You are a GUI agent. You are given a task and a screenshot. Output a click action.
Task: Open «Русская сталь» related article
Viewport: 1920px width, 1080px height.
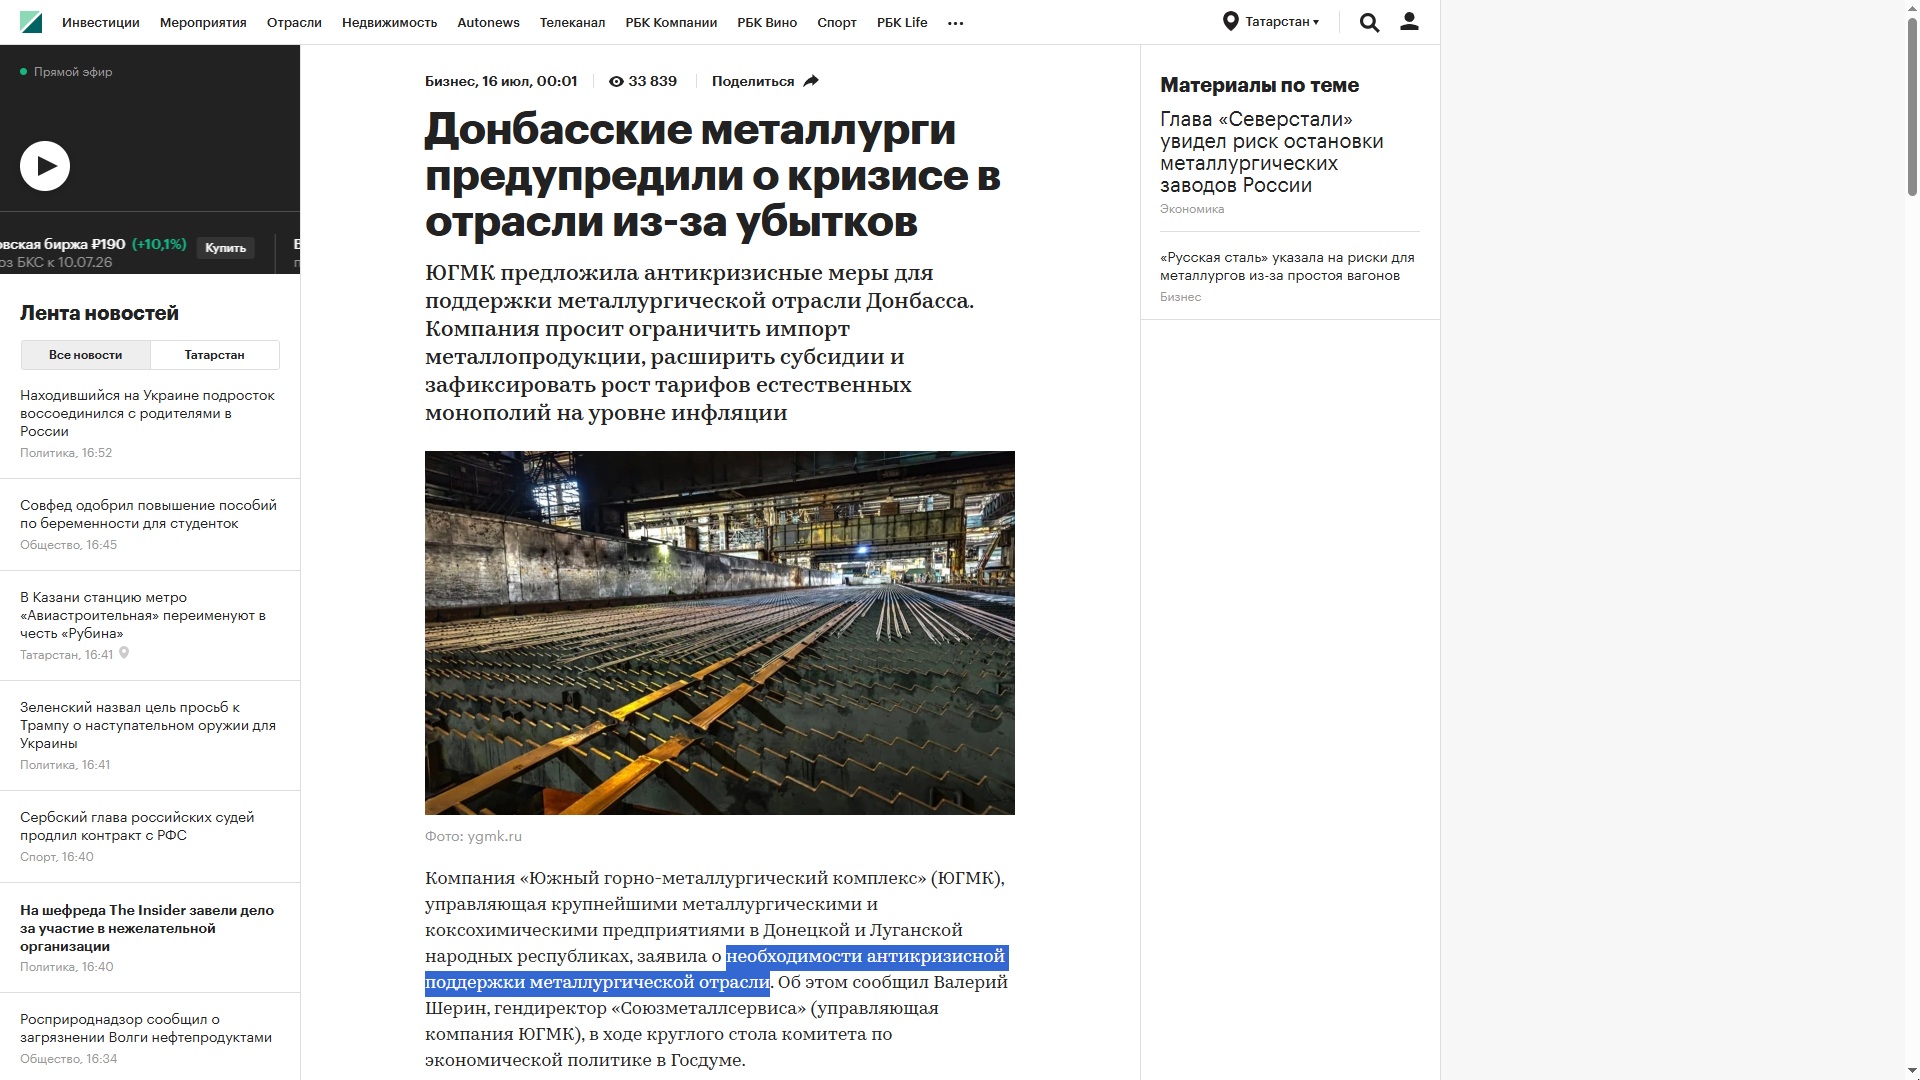tap(1287, 266)
